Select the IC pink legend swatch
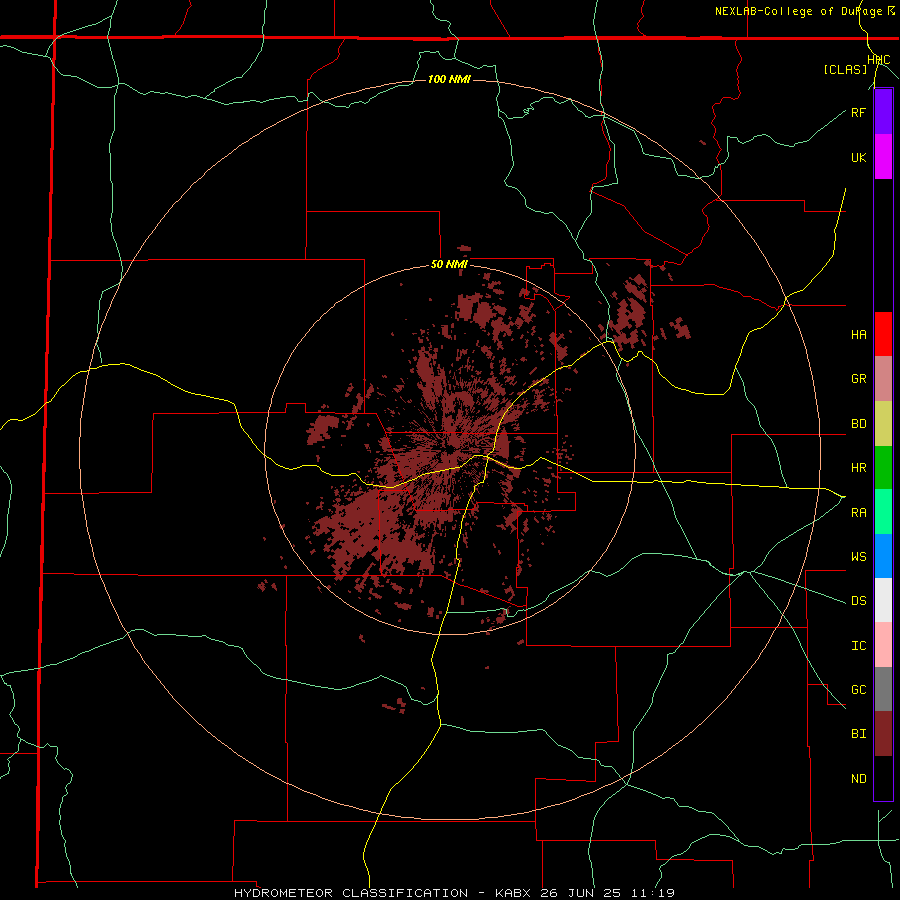This screenshot has height=900, width=900. pos(883,645)
